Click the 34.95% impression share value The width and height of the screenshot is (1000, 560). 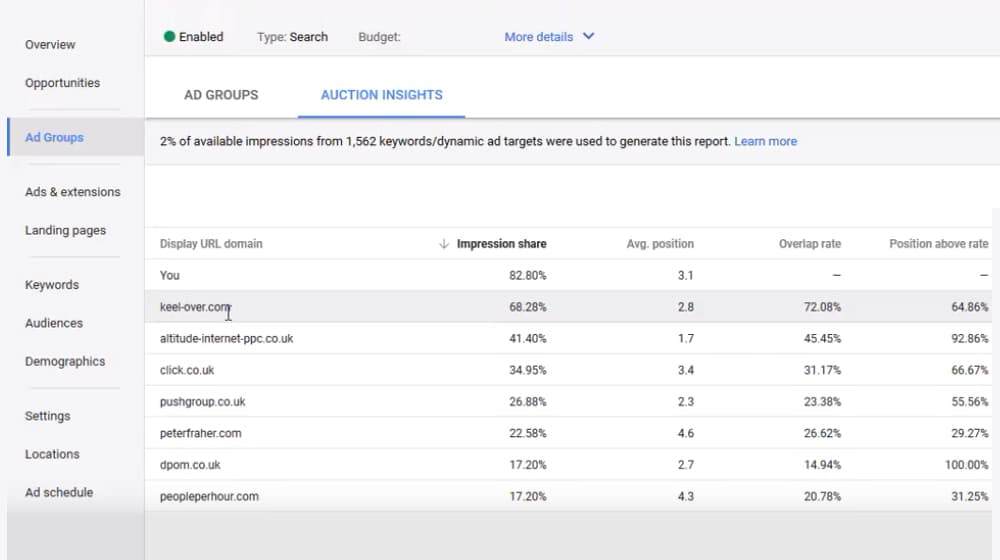(527, 370)
